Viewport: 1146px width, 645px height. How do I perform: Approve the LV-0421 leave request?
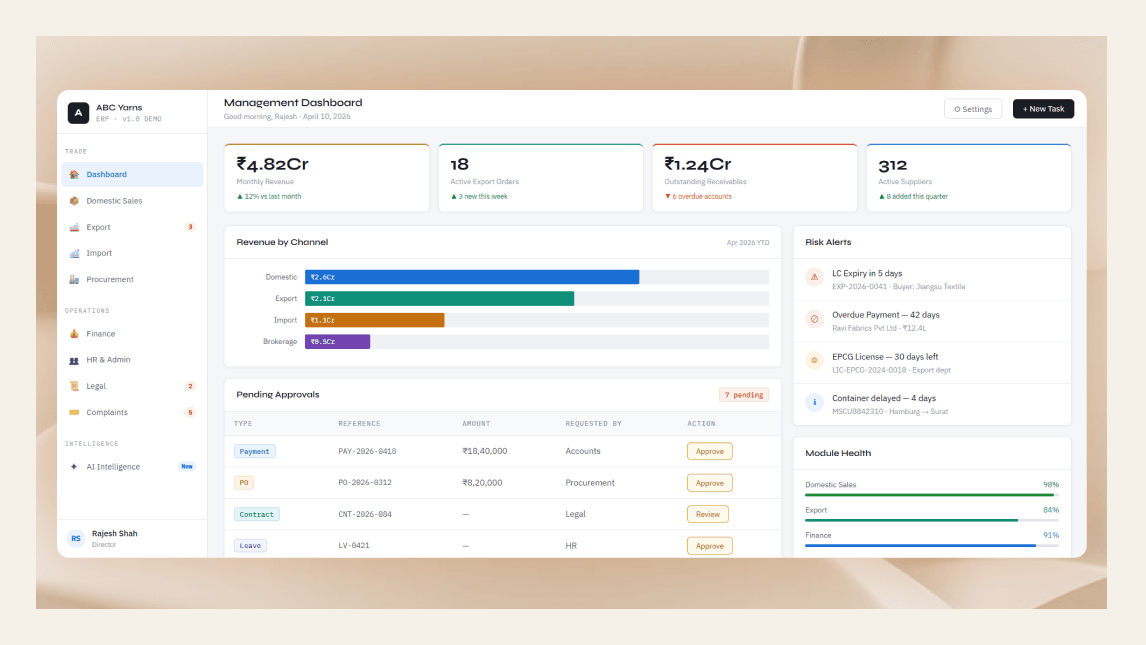pyautogui.click(x=710, y=546)
